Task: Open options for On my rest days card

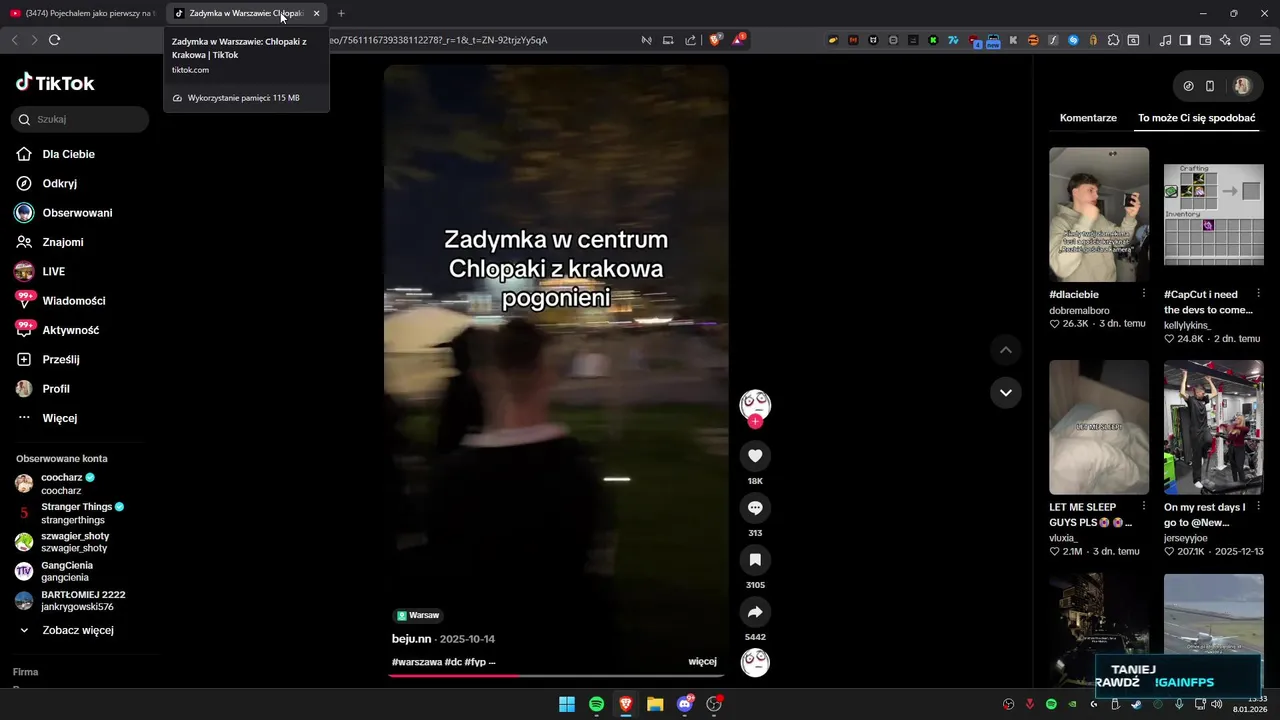Action: coord(1258,507)
